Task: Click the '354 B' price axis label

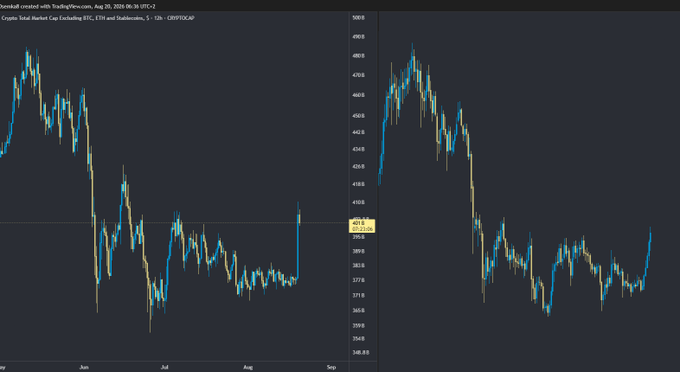Action: 358,339
